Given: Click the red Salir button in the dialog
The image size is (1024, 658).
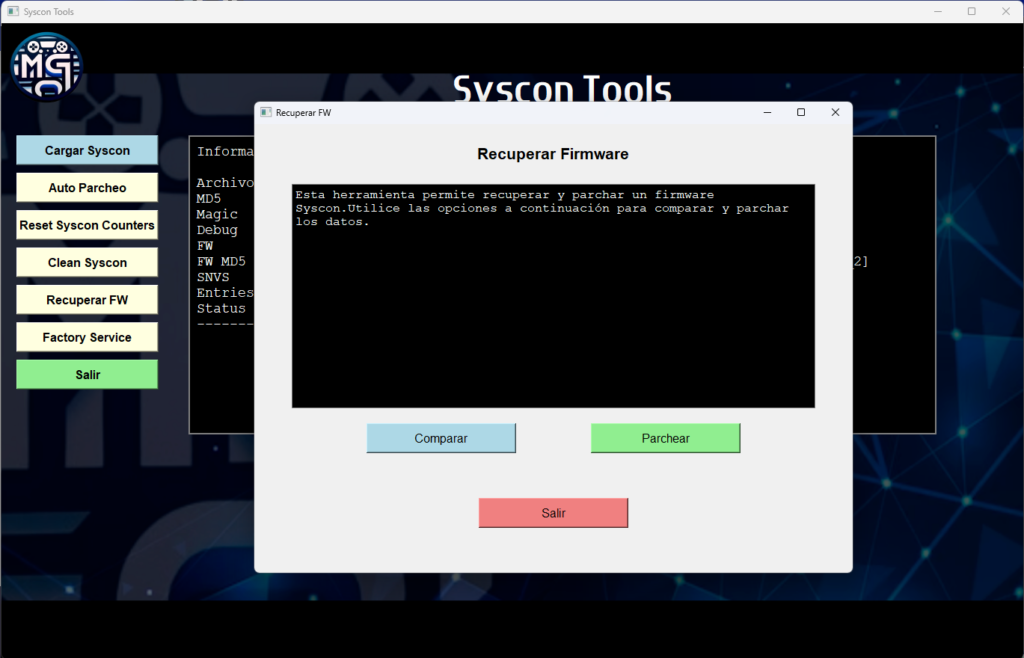Looking at the screenshot, I should (553, 513).
